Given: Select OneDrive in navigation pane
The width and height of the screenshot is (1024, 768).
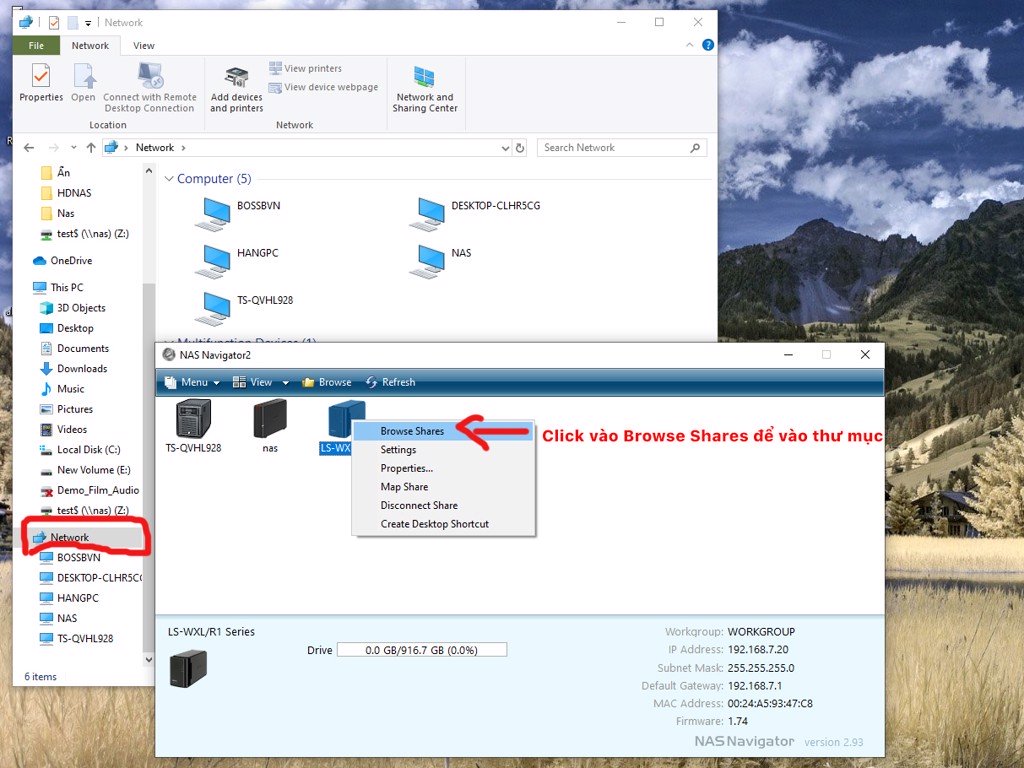Looking at the screenshot, I should [x=63, y=261].
